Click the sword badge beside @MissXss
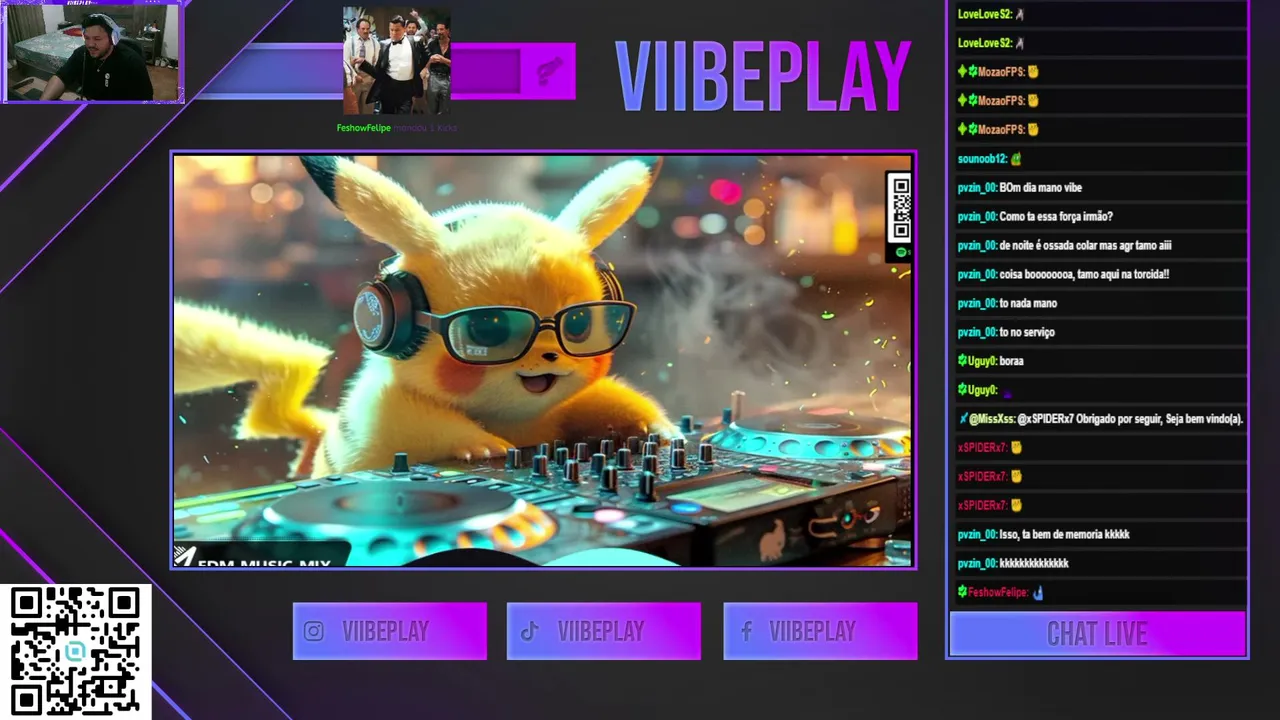This screenshot has height=720, width=1280. click(x=963, y=419)
